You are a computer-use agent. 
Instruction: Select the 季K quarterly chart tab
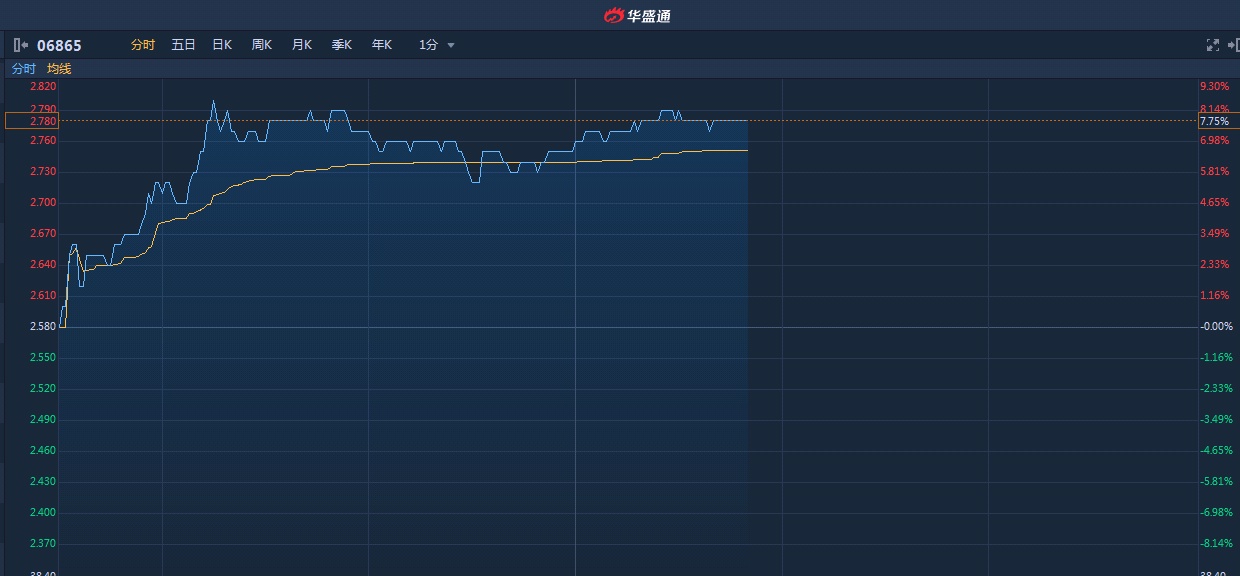pyautogui.click(x=342, y=45)
